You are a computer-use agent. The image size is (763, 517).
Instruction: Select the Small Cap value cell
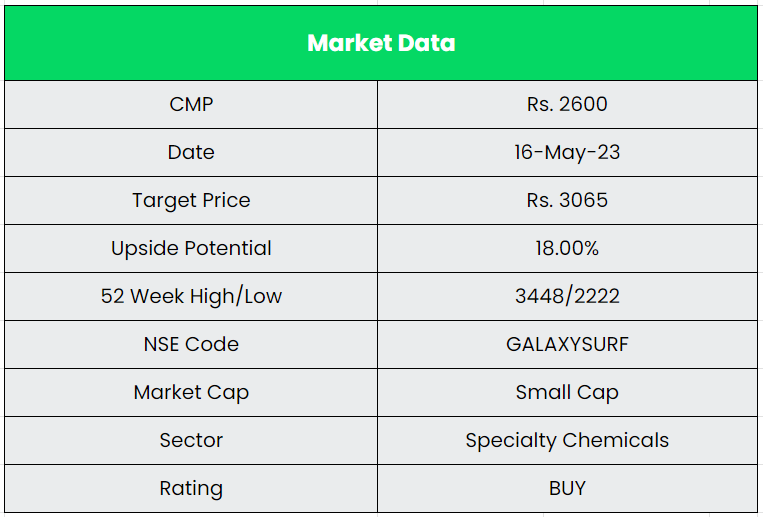tap(567, 392)
